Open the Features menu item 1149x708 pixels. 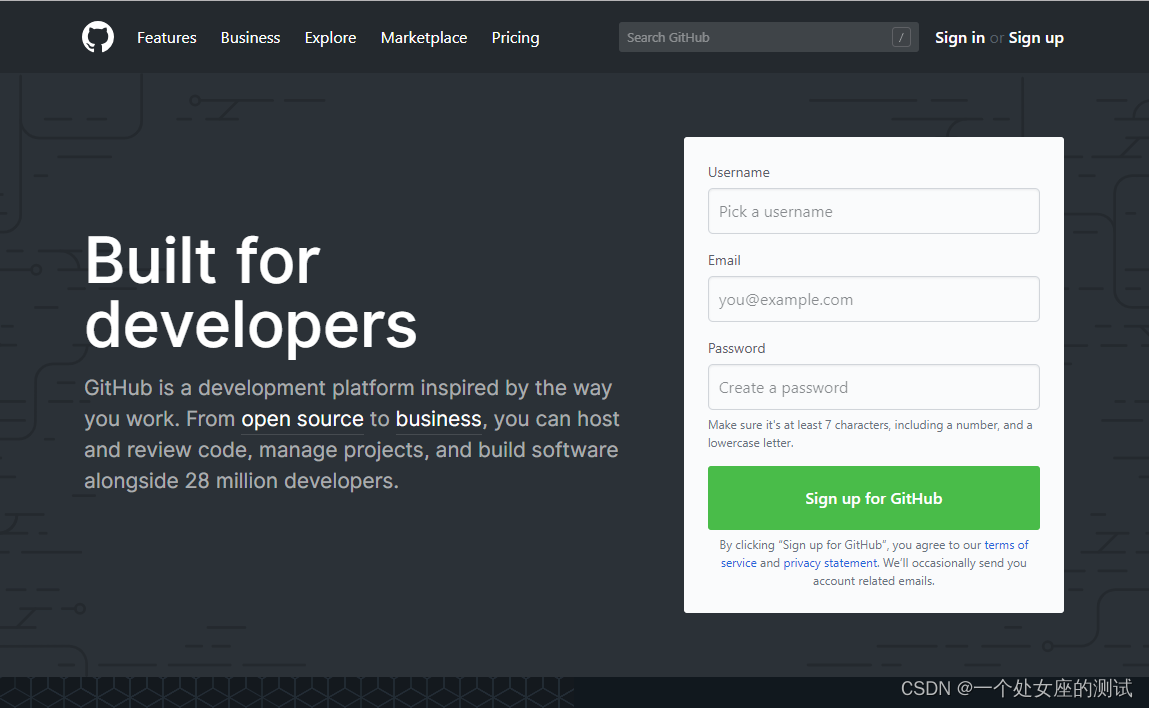tap(166, 37)
